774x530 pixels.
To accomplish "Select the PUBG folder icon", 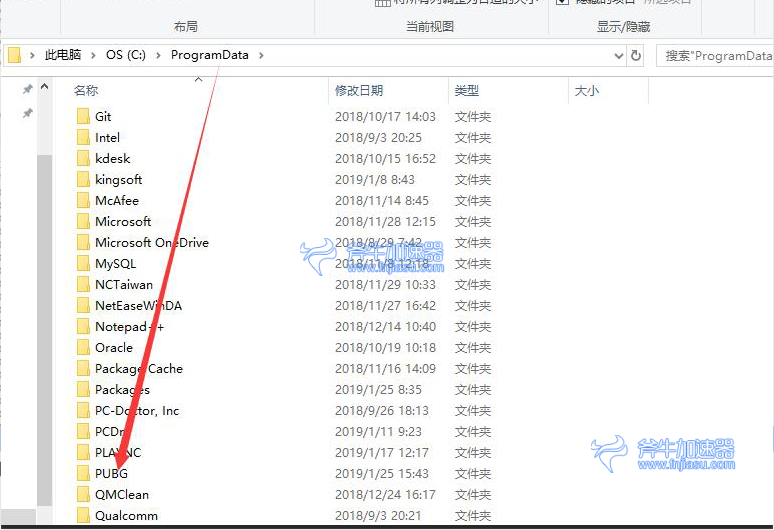I will pos(83,473).
